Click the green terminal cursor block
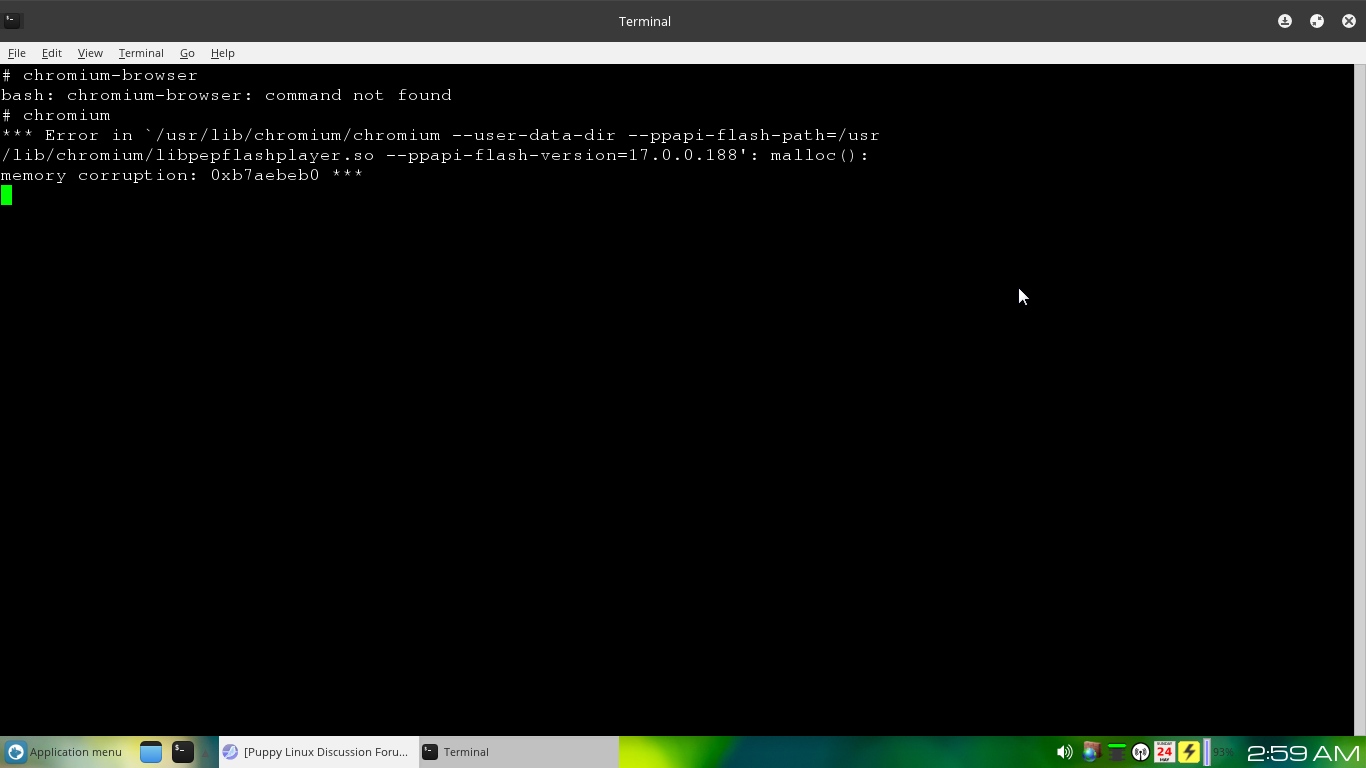Image resolution: width=1366 pixels, height=768 pixels. click(6, 195)
